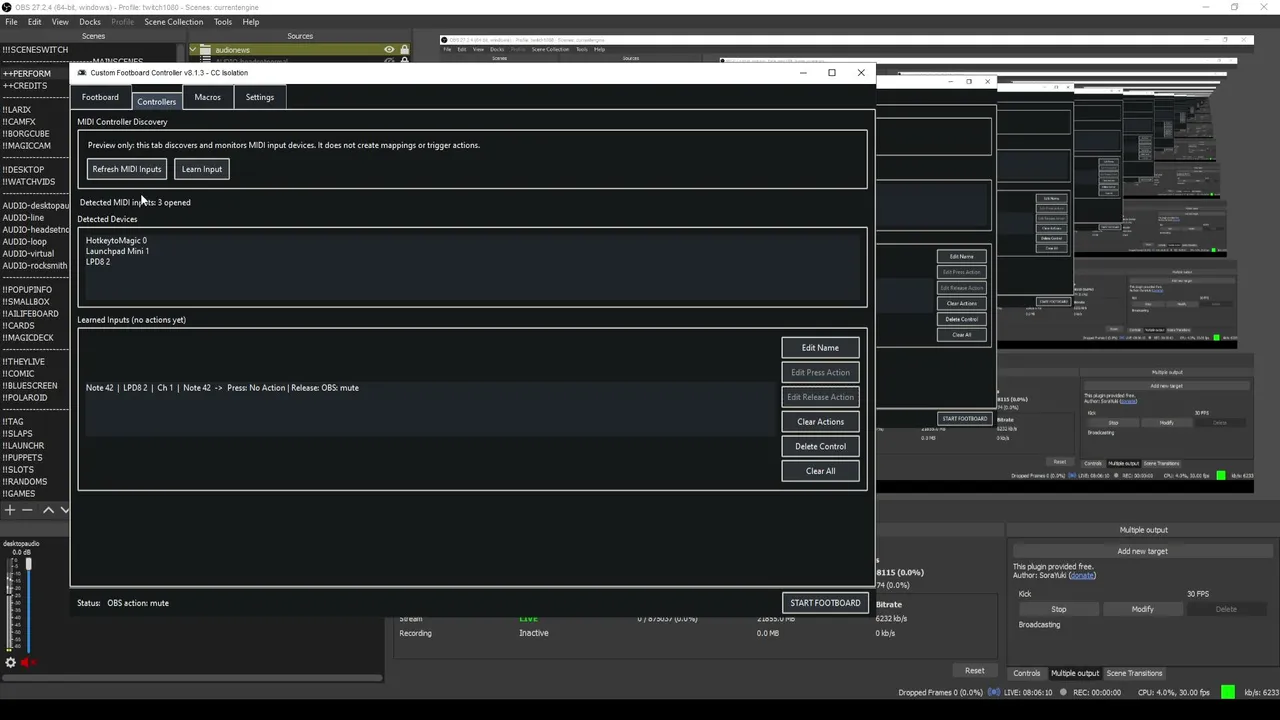Click the START FOOTBOARD button
Image resolution: width=1280 pixels, height=720 pixels.
825,603
